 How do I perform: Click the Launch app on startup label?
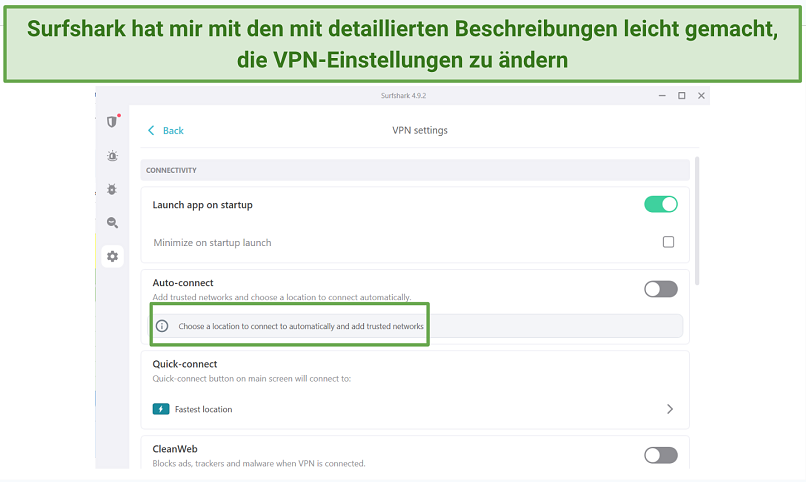(203, 205)
